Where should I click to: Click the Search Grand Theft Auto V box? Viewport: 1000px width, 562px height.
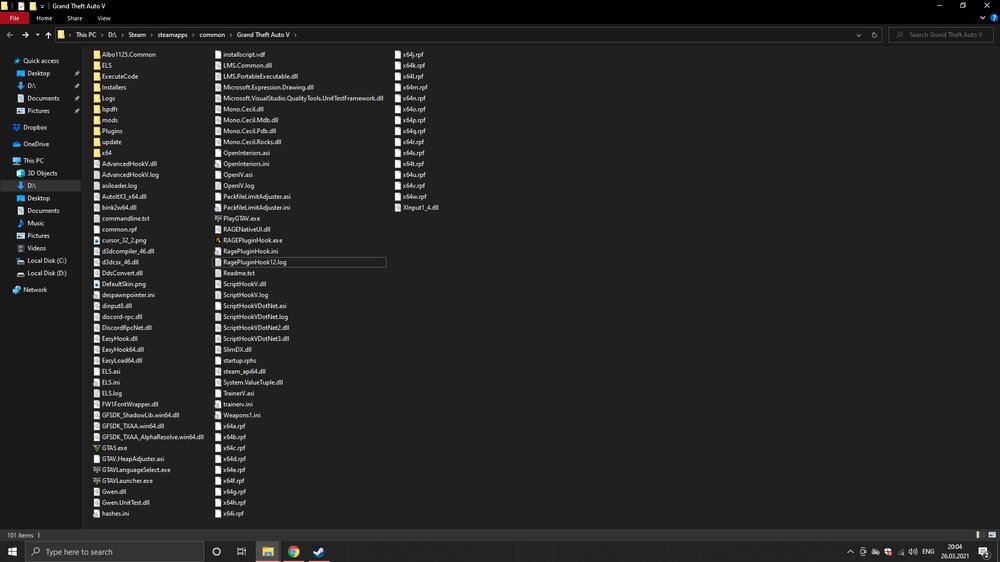pyautogui.click(x=941, y=35)
